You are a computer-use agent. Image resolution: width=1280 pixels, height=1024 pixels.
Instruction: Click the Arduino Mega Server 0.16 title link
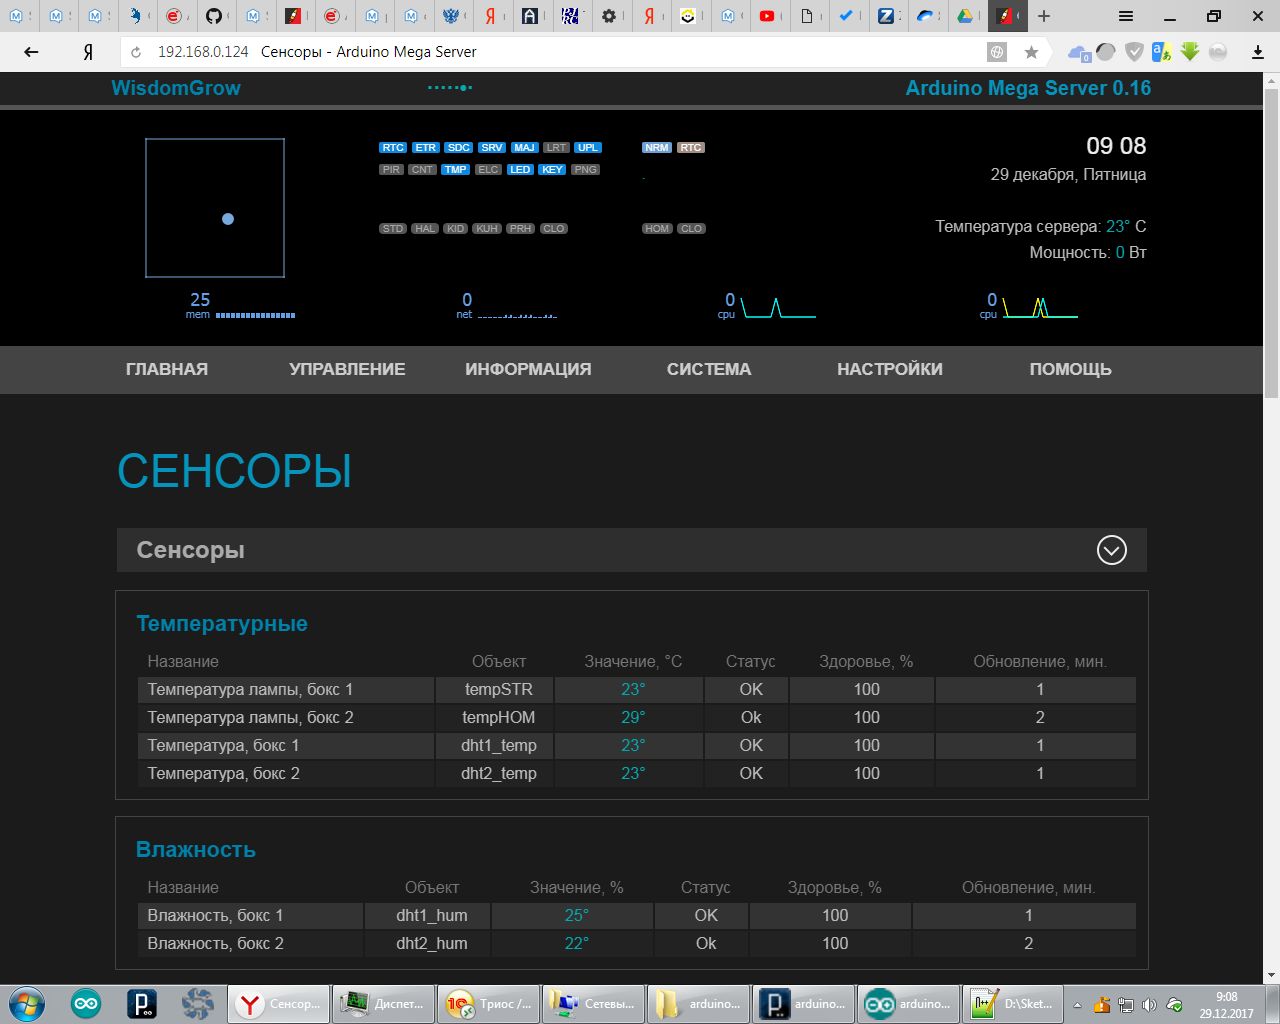coord(1028,88)
